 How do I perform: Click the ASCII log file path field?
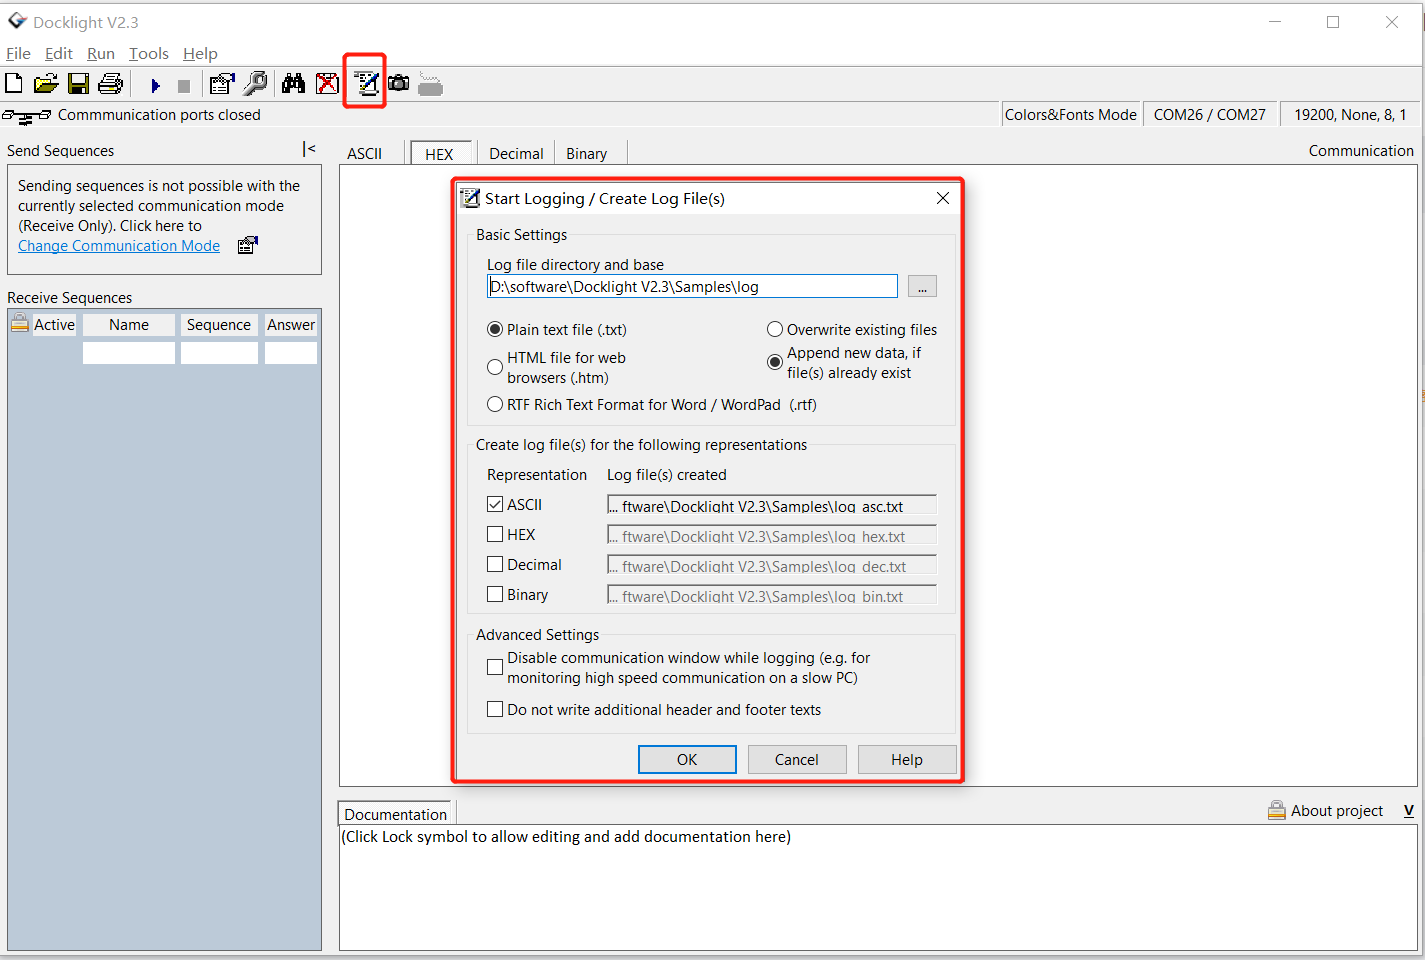coord(772,505)
